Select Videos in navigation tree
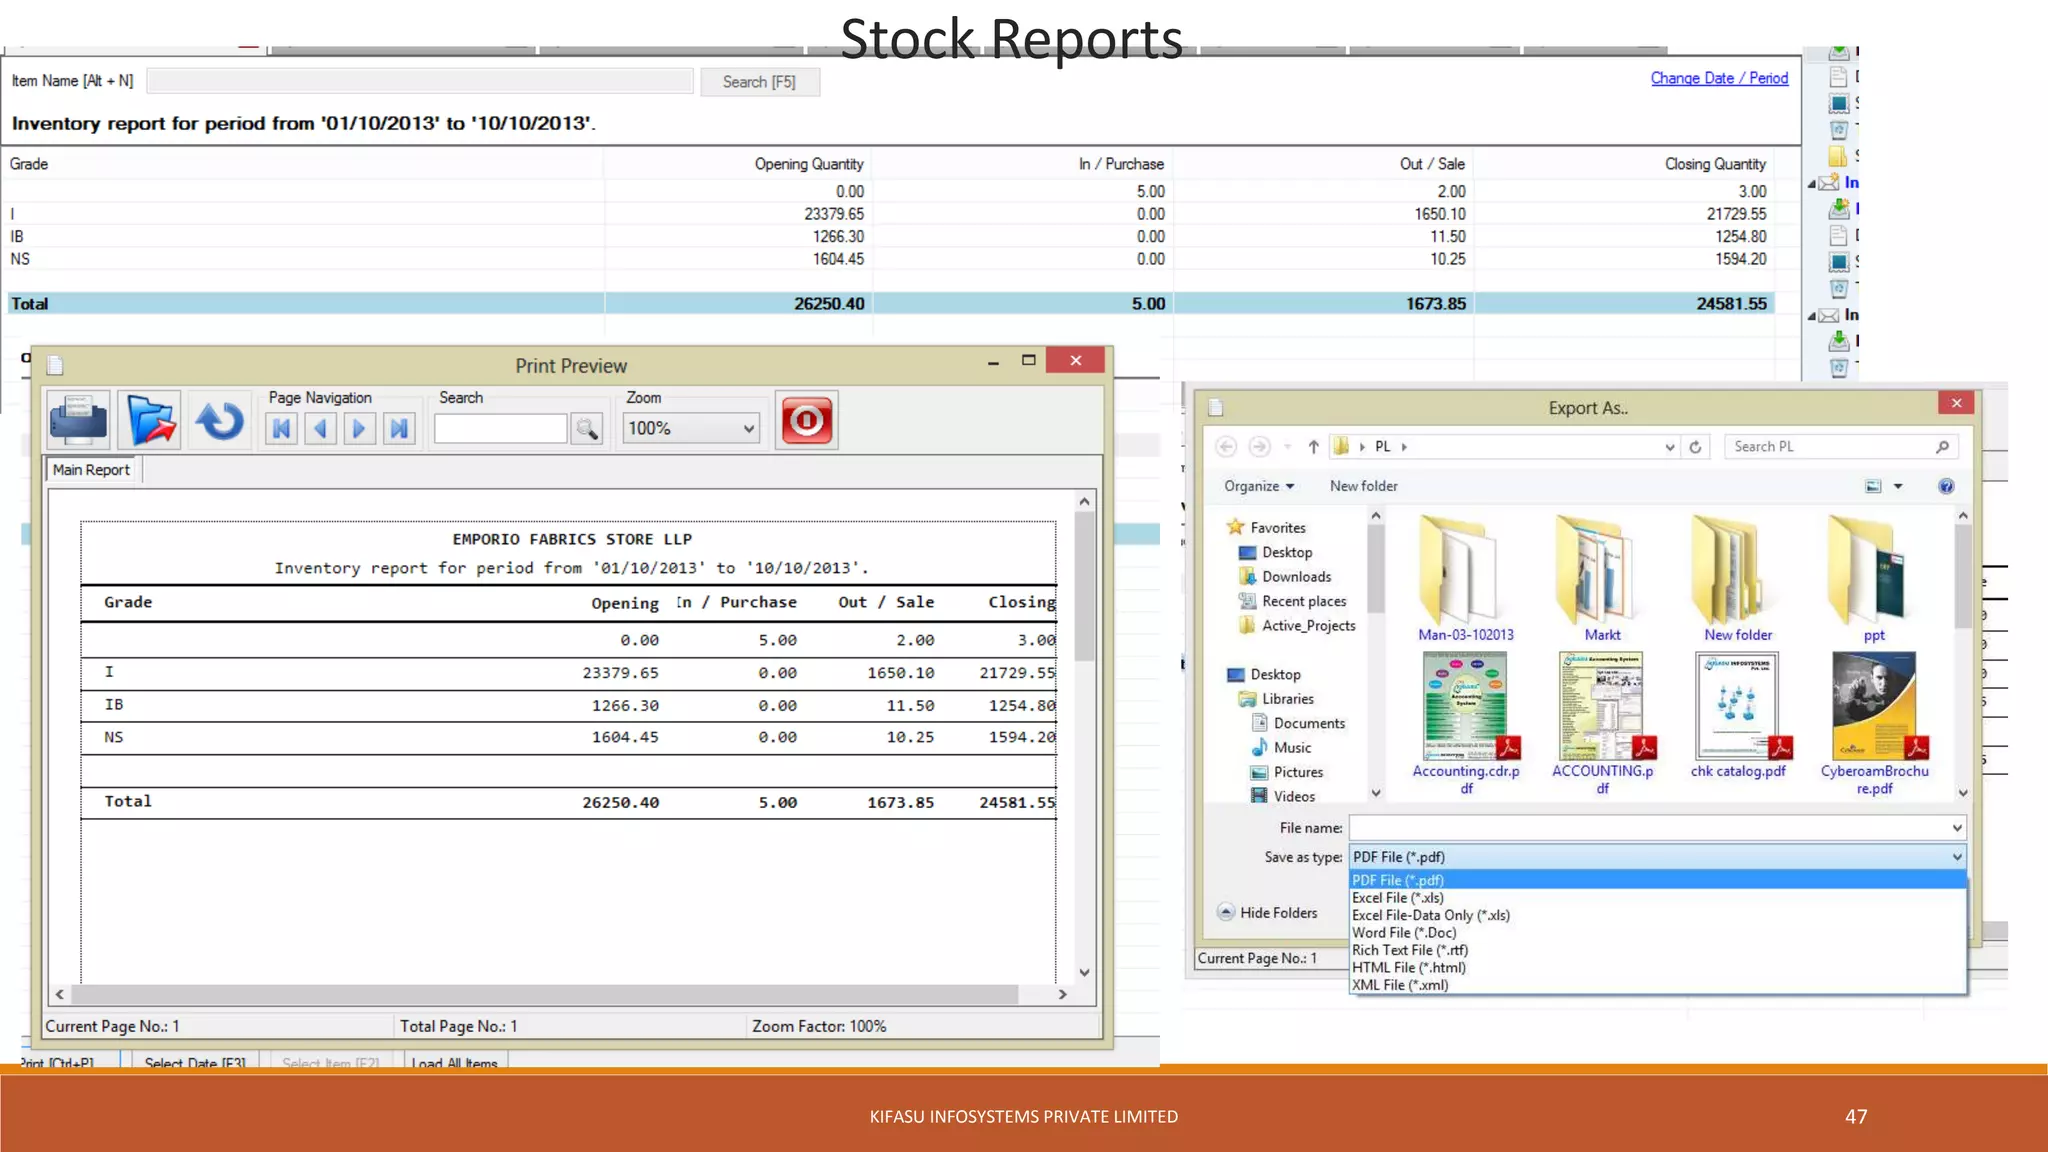Viewport: 2048px width, 1152px height. (1294, 797)
